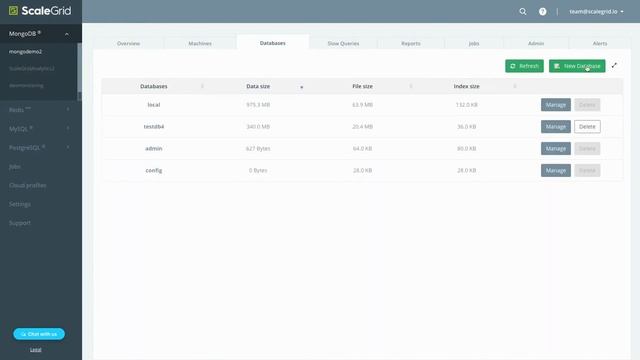Click the New Database button
Image resolution: width=640 pixels, height=360 pixels.
(577, 66)
